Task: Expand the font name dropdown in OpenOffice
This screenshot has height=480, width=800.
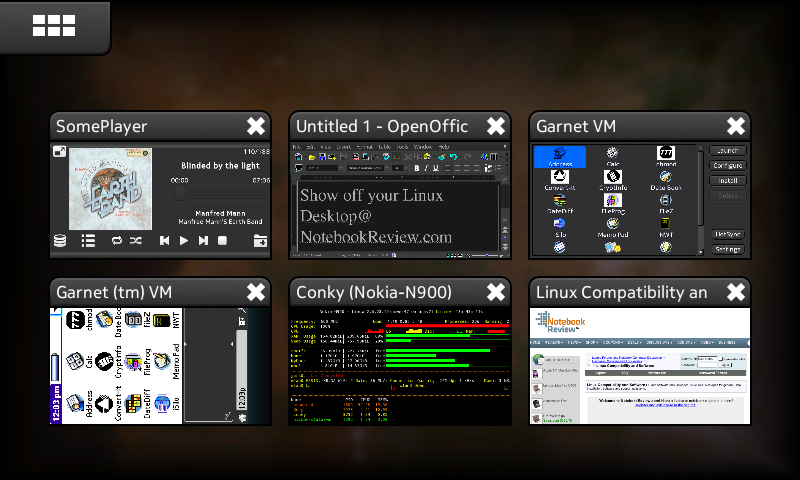Action: (387, 168)
